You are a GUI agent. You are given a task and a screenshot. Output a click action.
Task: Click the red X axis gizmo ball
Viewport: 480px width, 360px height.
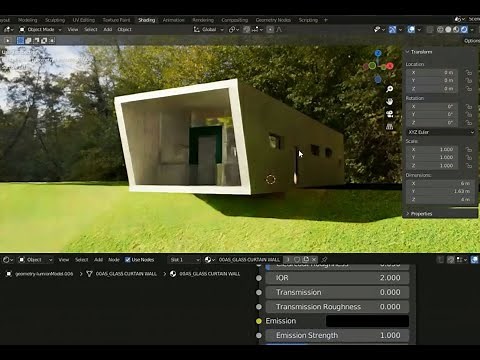coord(390,66)
